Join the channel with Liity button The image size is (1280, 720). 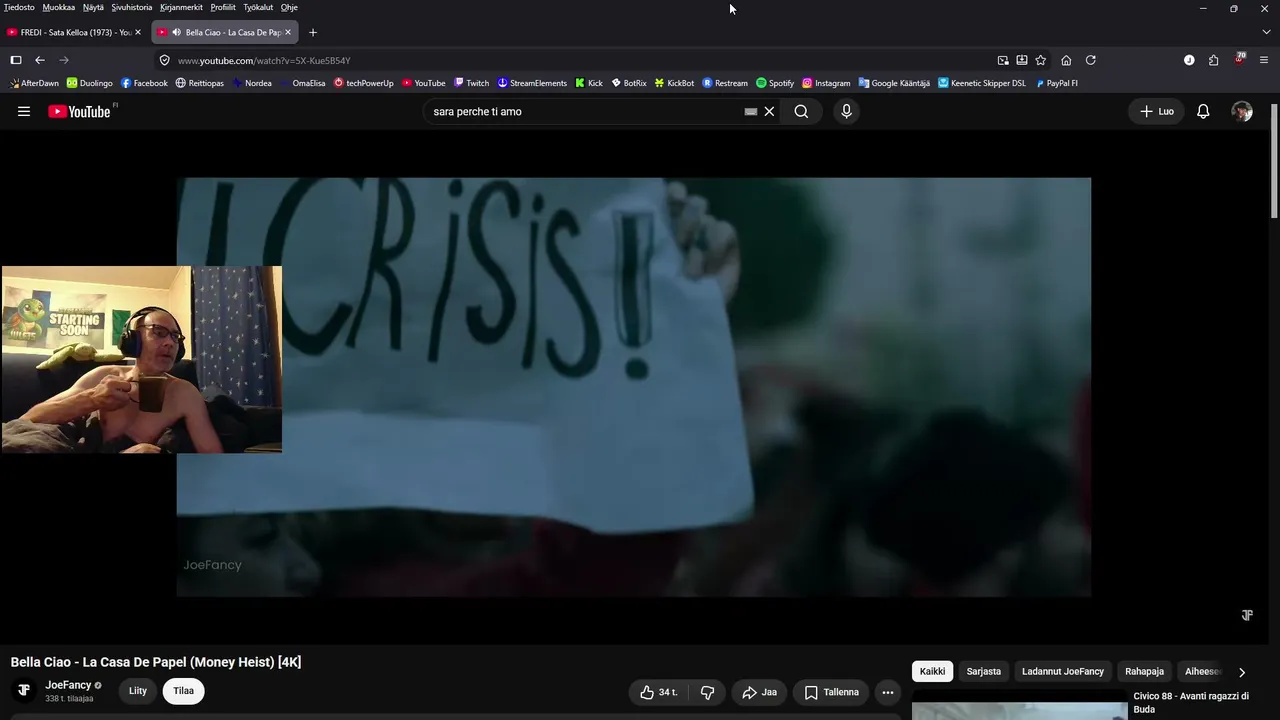[138, 691]
